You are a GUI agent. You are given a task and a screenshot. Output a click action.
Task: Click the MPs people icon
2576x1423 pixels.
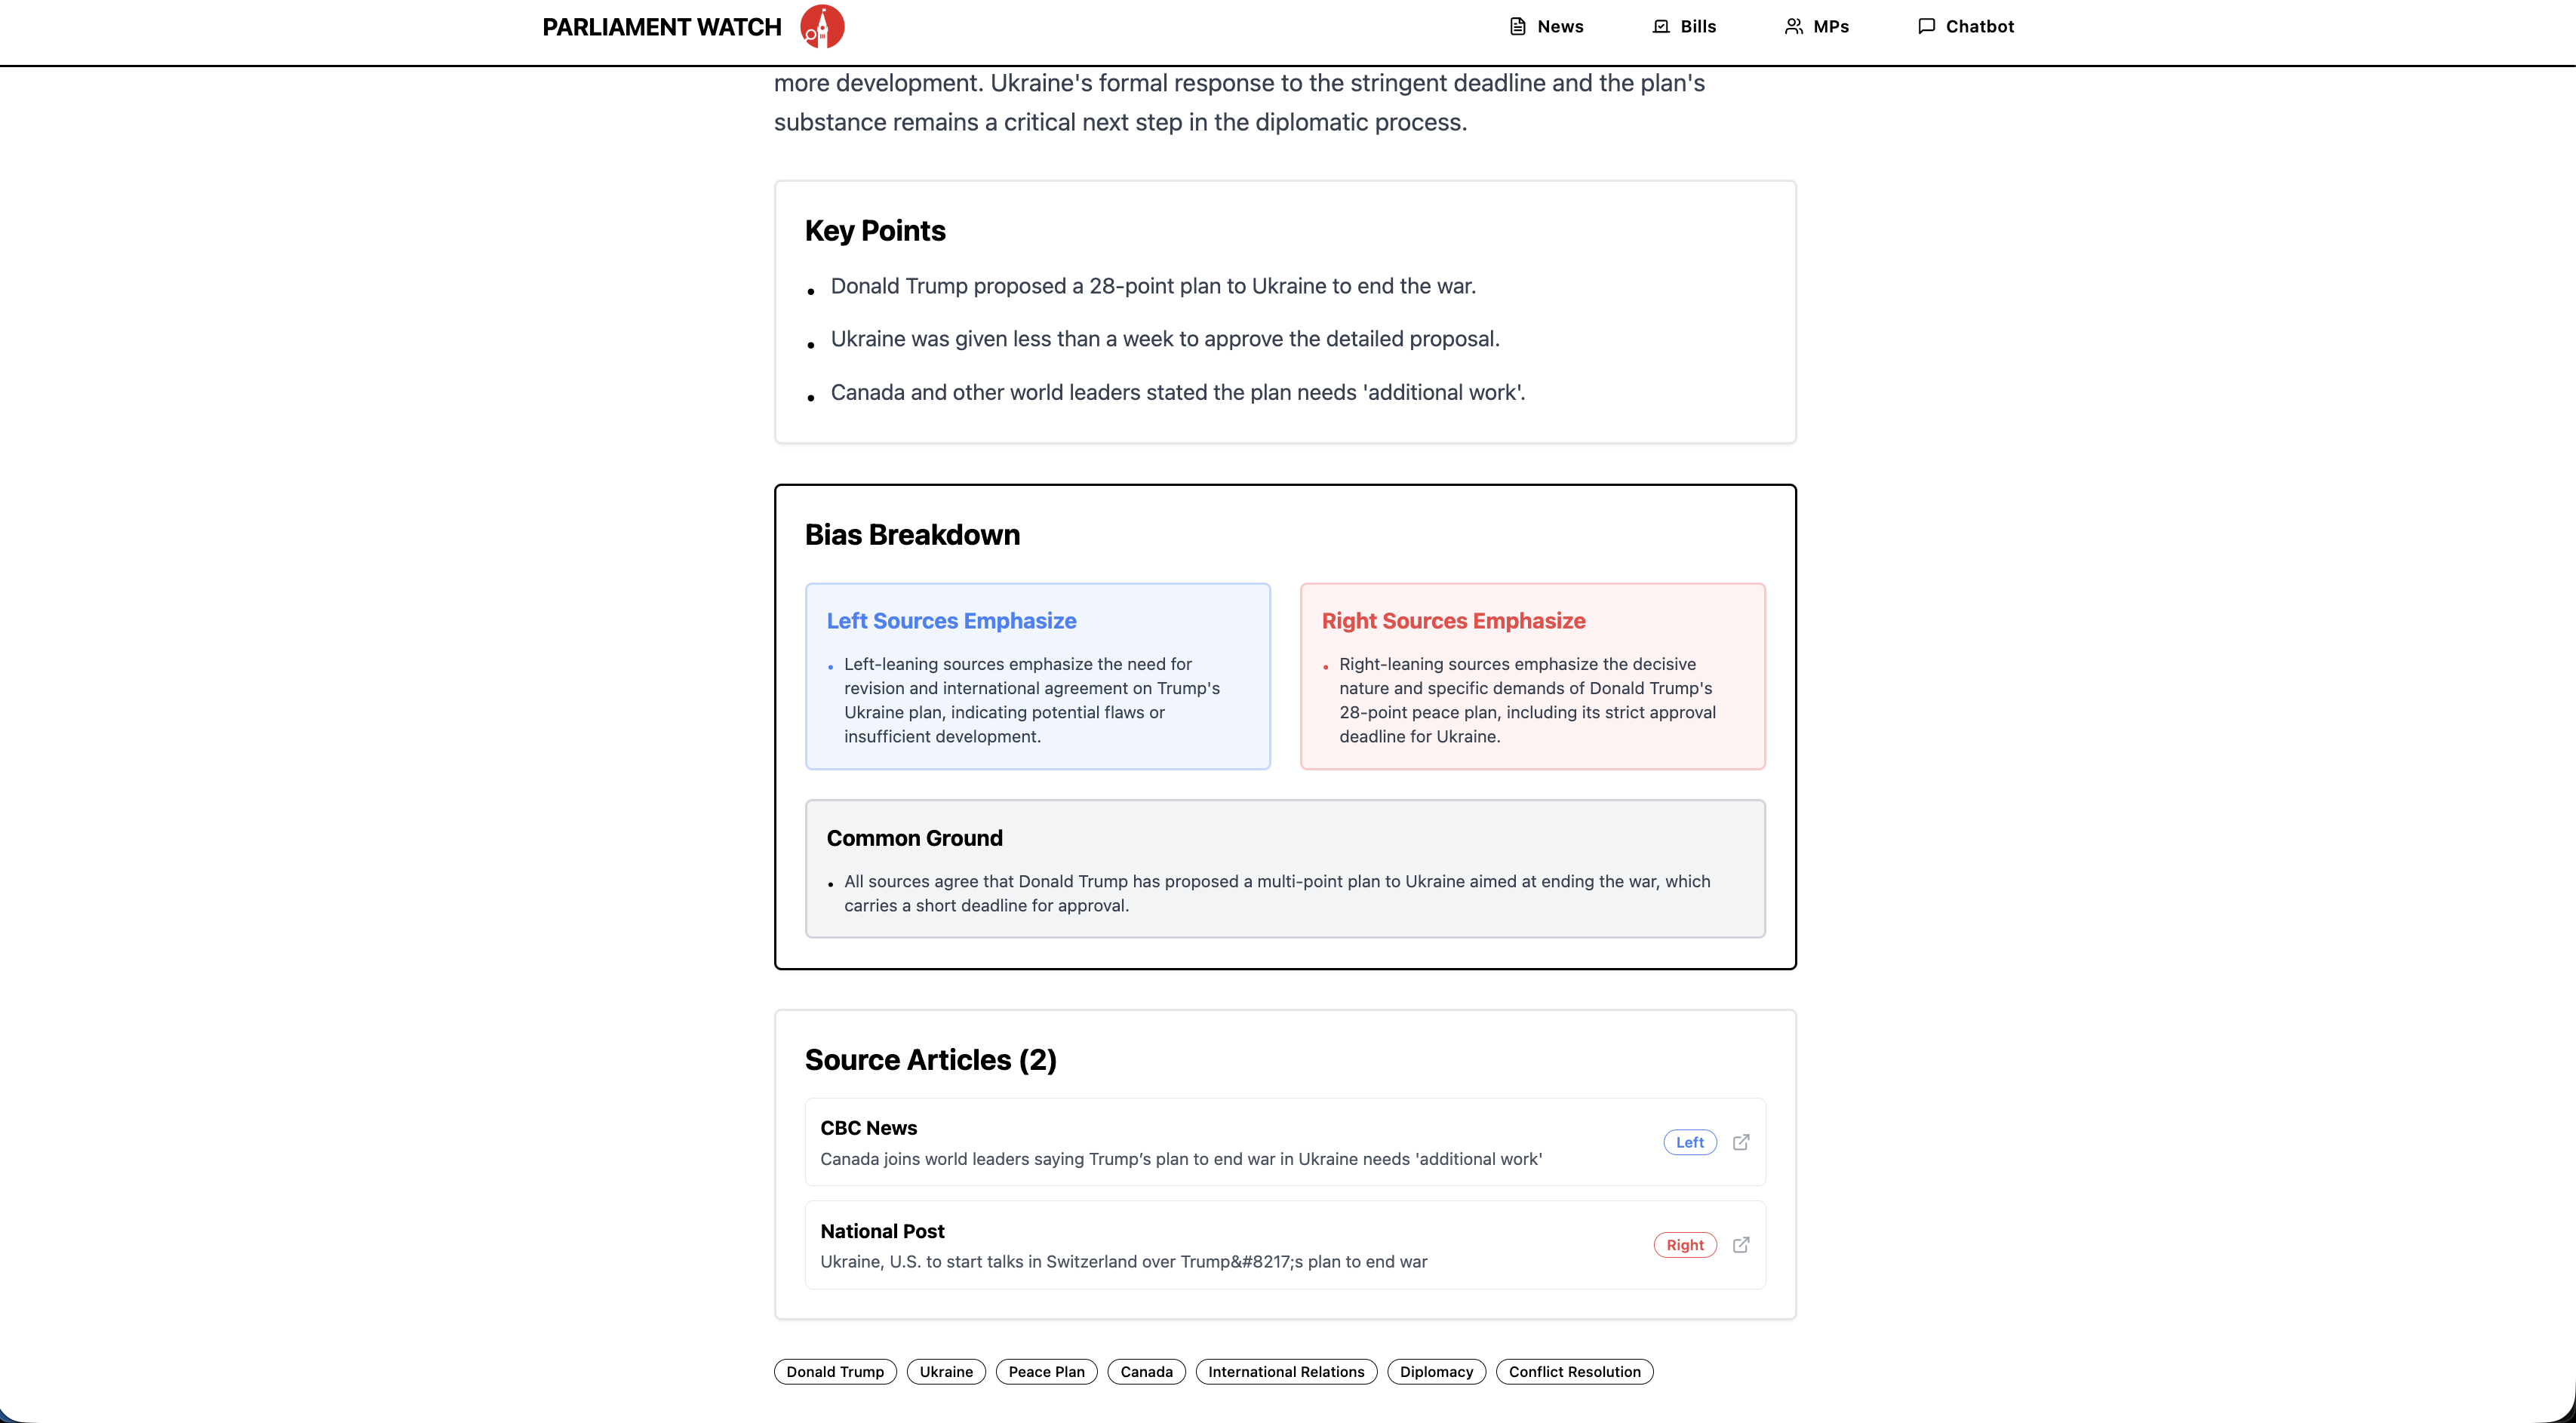click(1794, 27)
